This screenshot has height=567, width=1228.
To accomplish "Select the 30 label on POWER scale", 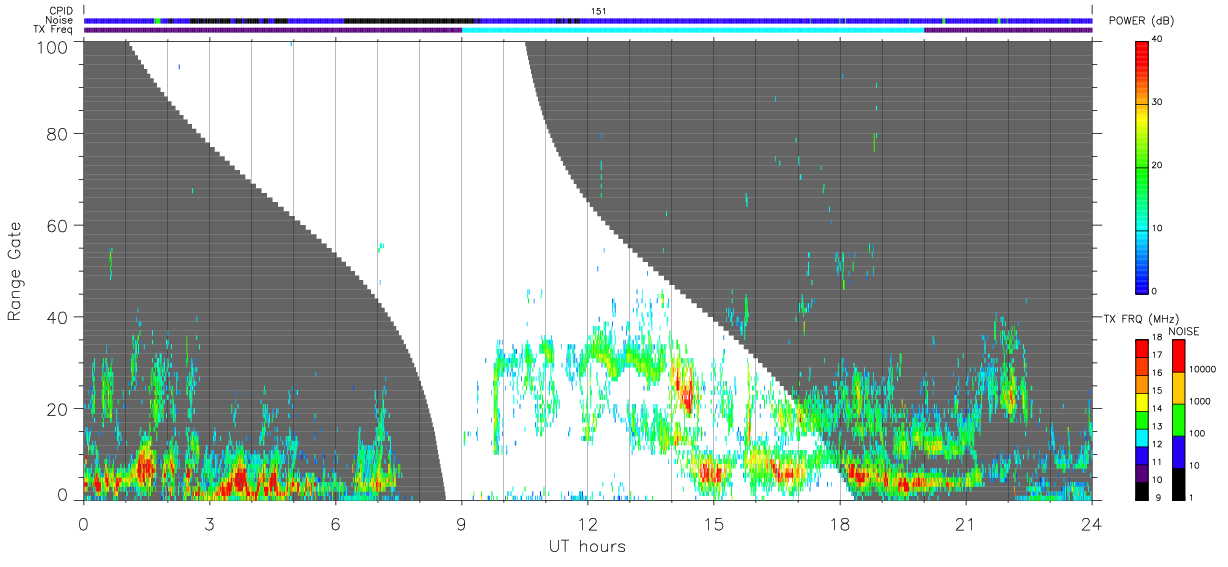I will coord(1158,103).
